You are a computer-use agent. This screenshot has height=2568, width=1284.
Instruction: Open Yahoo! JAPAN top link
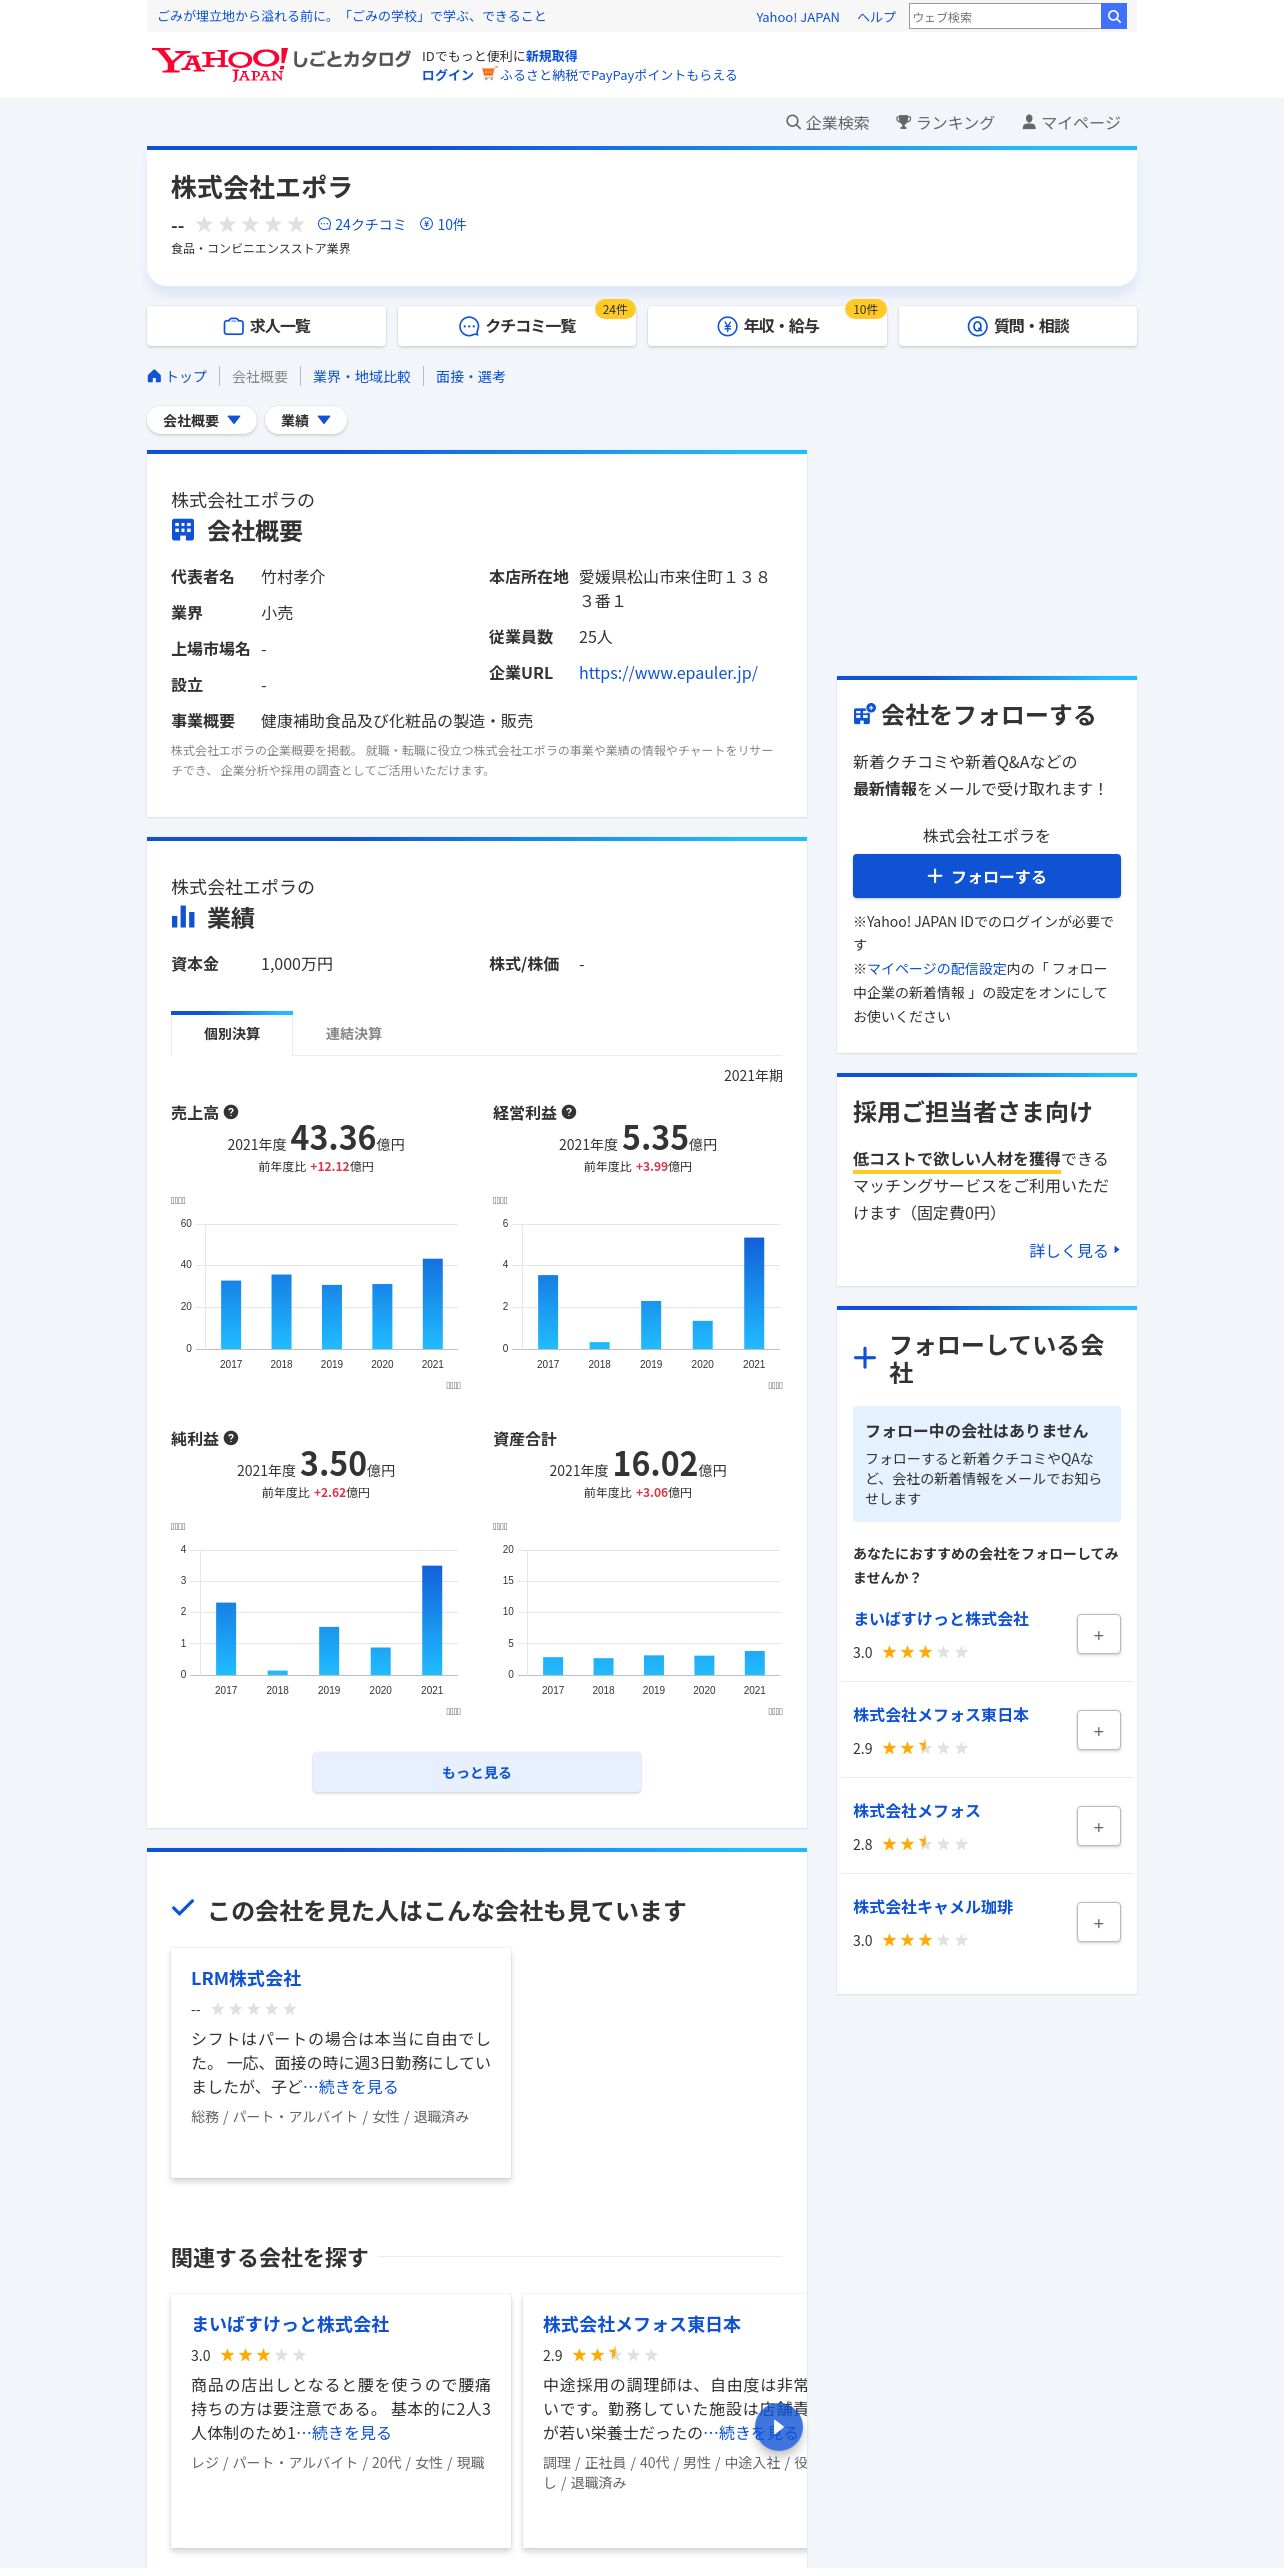point(797,17)
